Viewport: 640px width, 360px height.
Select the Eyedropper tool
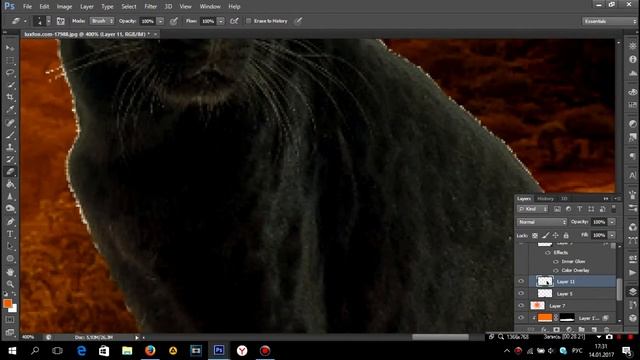10,109
